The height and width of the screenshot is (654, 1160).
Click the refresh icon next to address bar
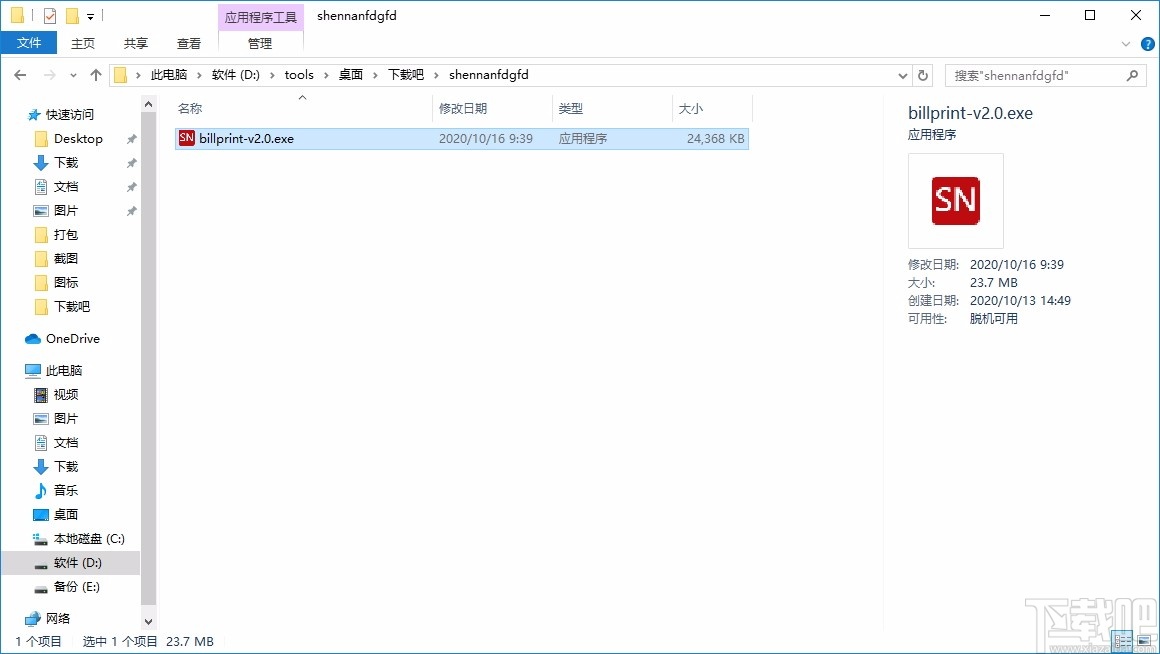coord(922,74)
